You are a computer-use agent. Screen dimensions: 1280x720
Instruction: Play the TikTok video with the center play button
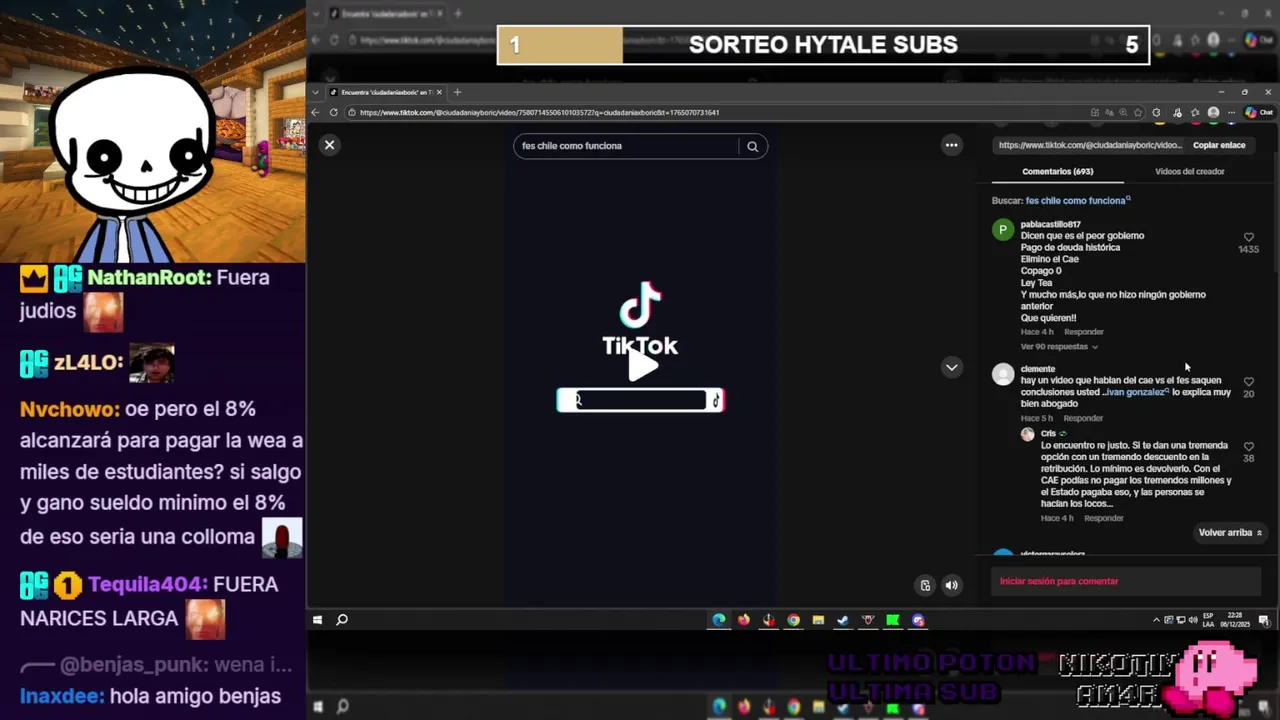[x=641, y=366]
